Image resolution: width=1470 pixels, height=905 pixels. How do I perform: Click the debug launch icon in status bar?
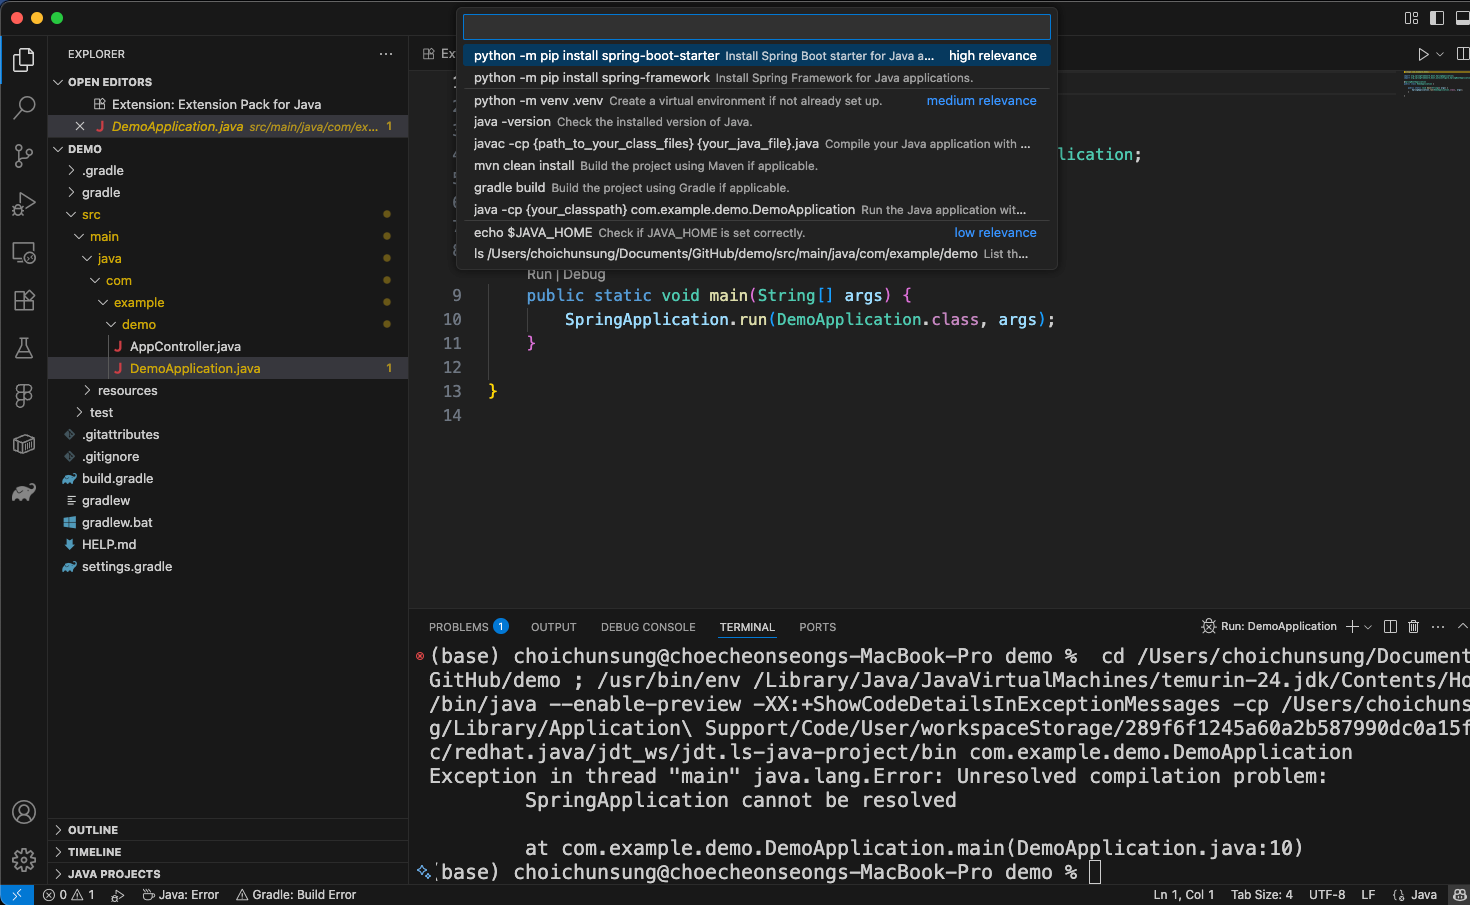pos(118,895)
